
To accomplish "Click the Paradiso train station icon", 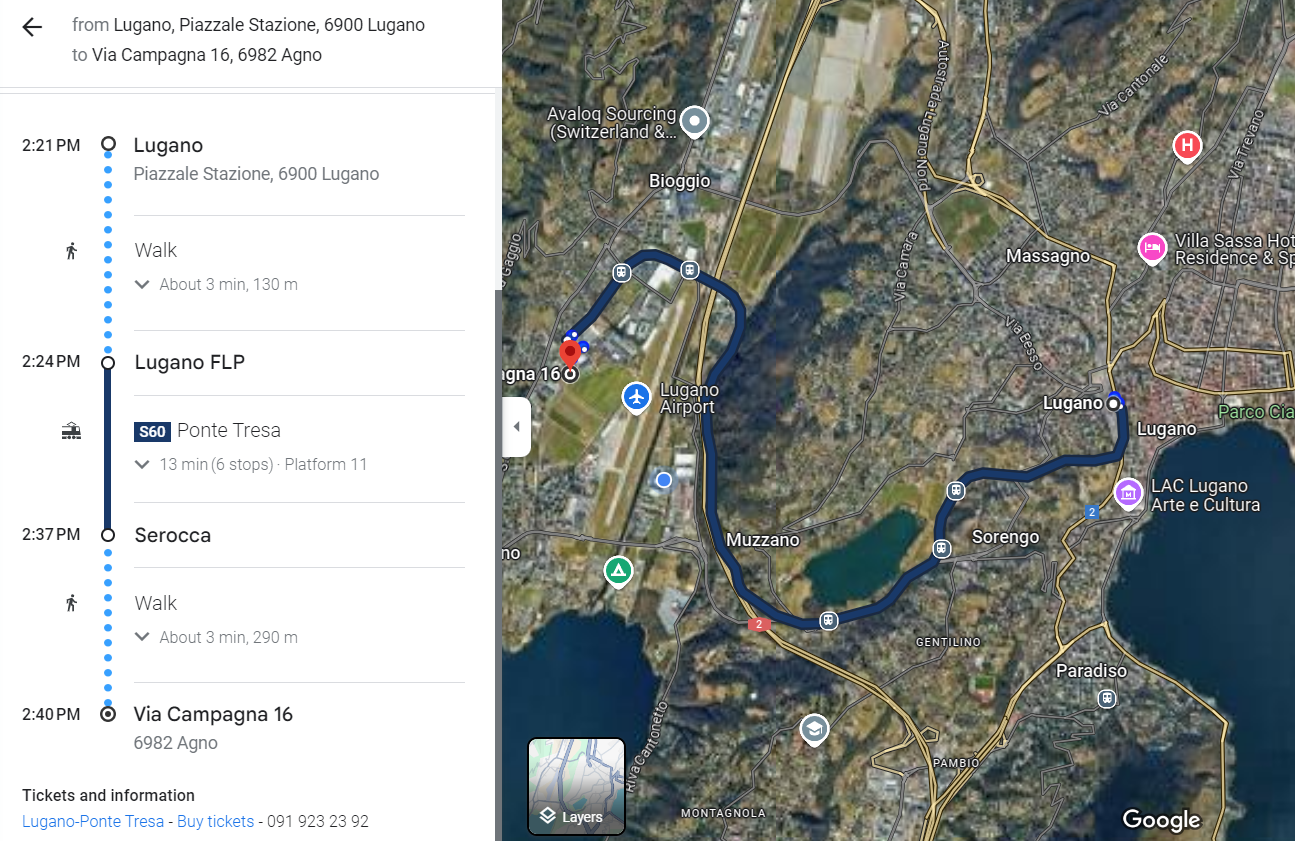I will pos(1106,698).
